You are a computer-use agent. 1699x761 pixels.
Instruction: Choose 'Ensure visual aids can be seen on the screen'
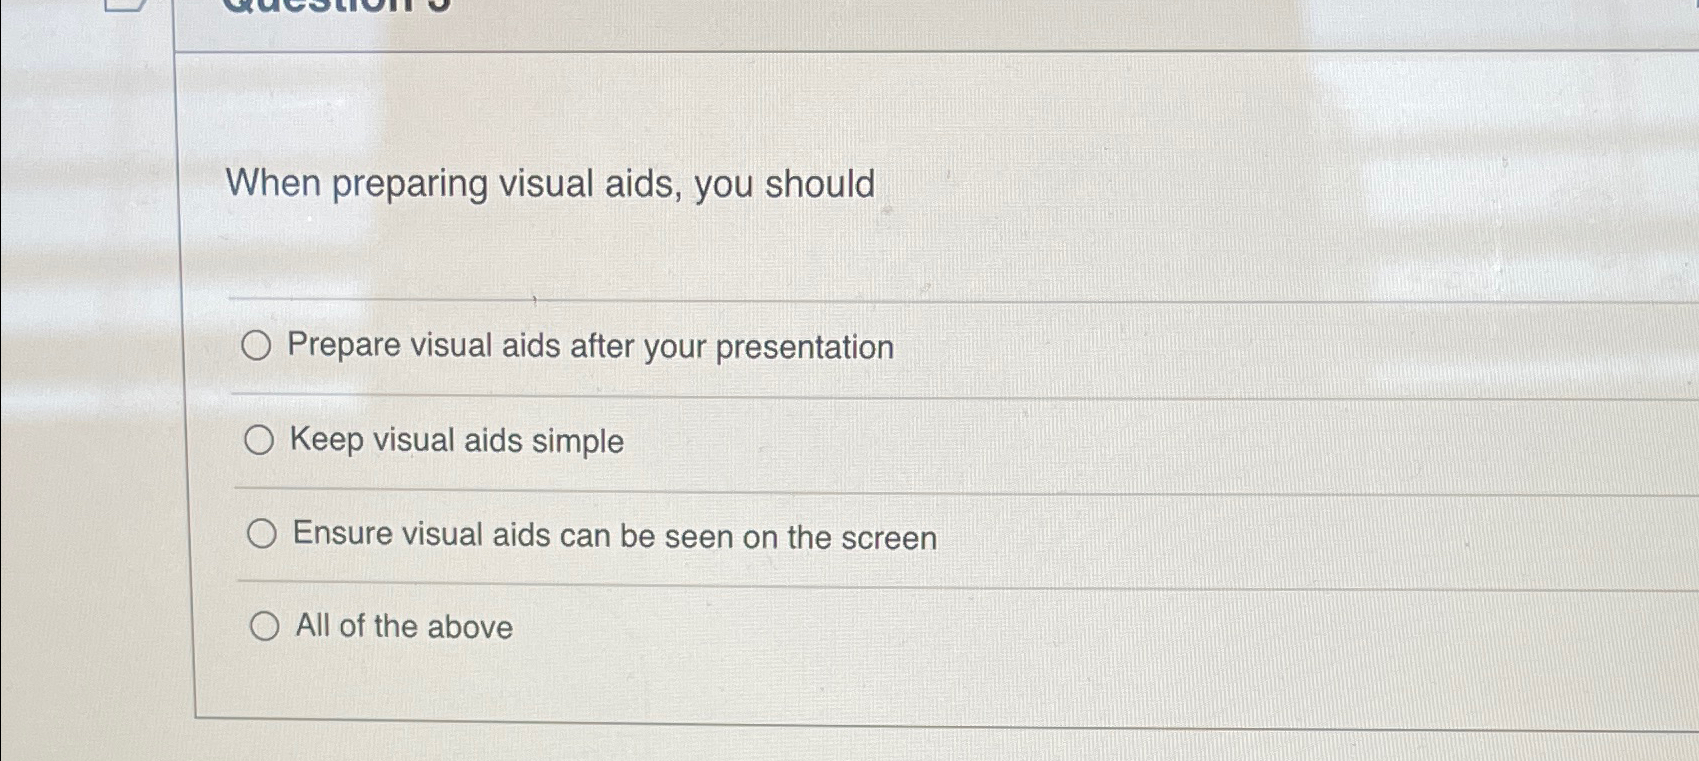(261, 533)
